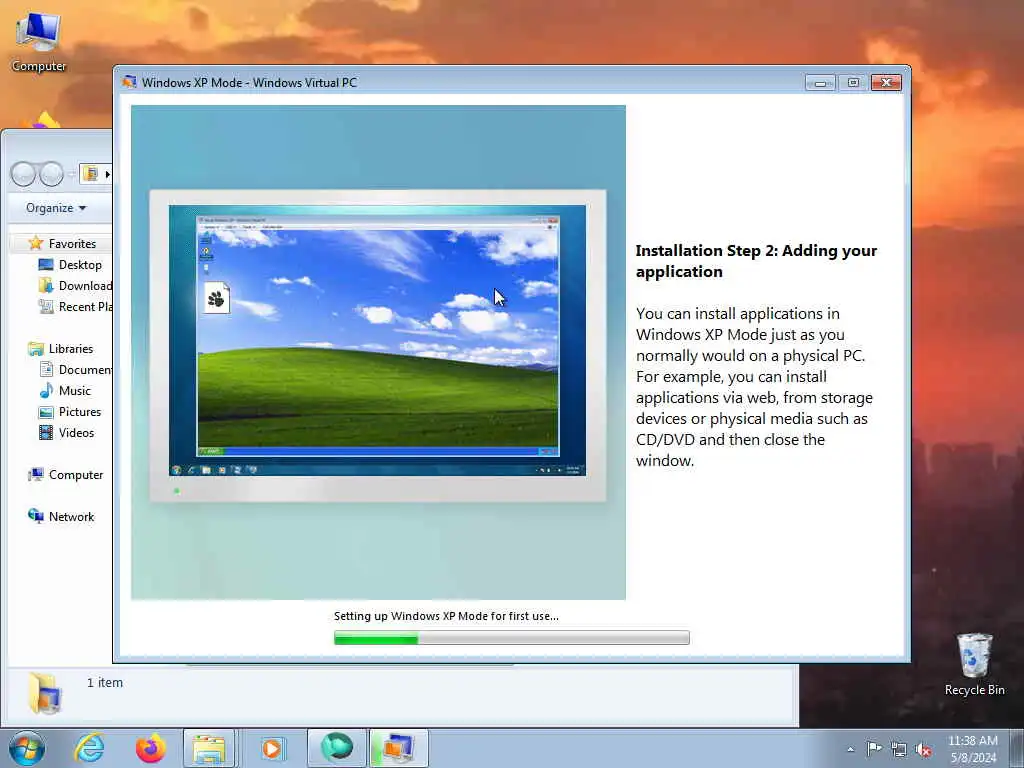The width and height of the screenshot is (1024, 768).
Task: Open network status tray icon
Action: pyautogui.click(x=899, y=750)
